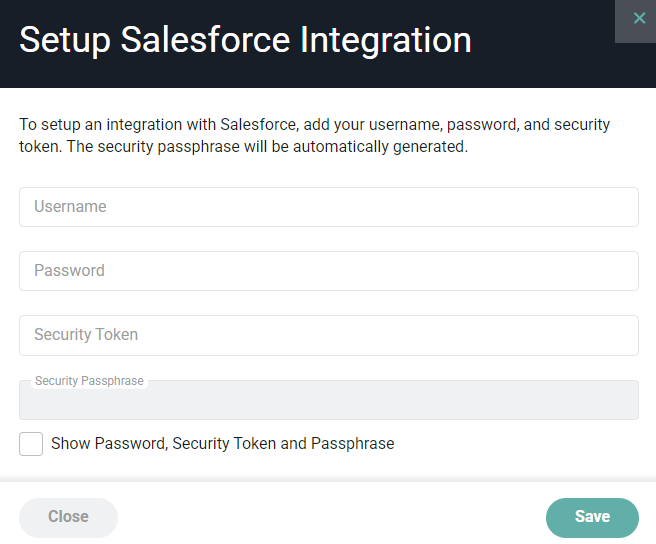Click the empty dark header area beside the title
The width and height of the screenshot is (656, 544).
pos(544,63)
